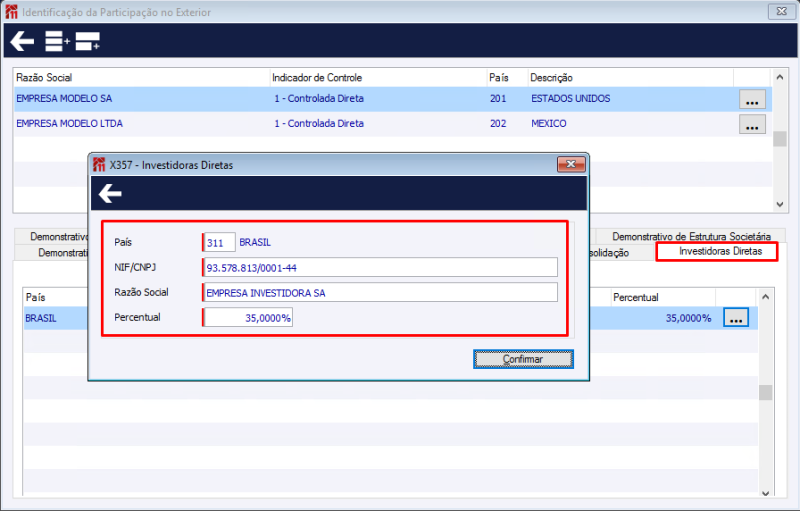Click lower grid scrollbar thumb
The width and height of the screenshot is (800, 511).
point(765,393)
